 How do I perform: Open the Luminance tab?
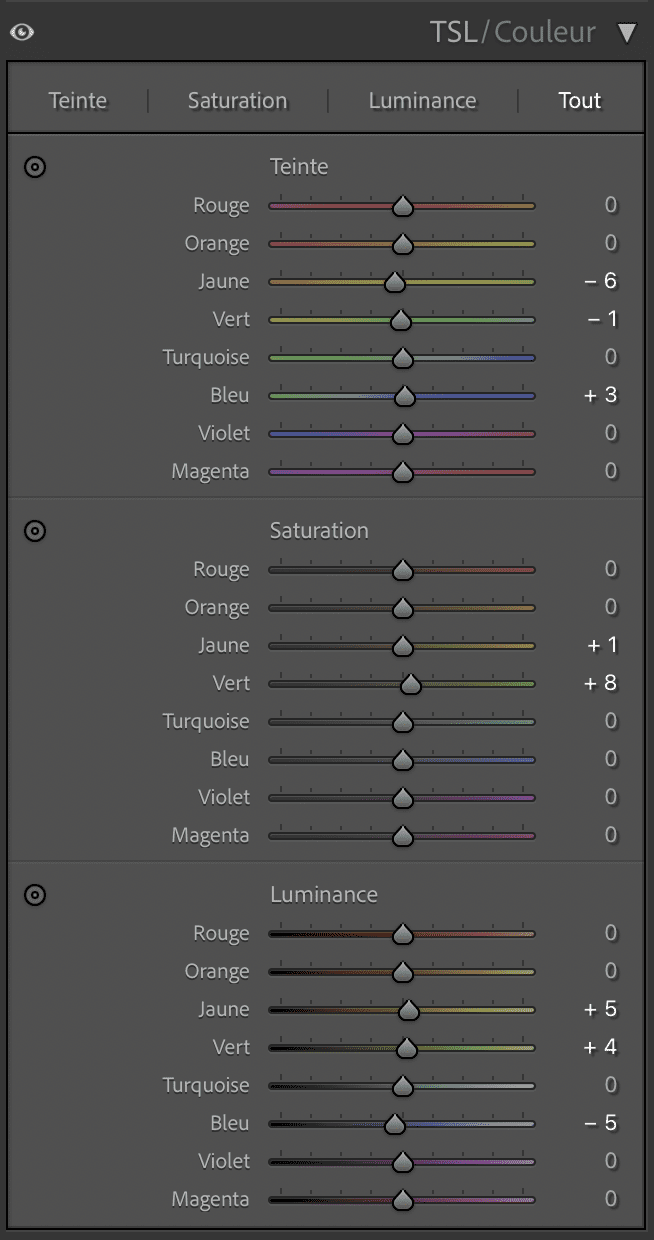(422, 101)
